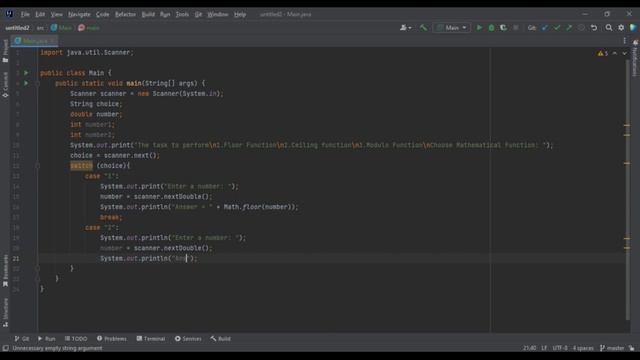The image size is (640, 360).
Task: Click the Main class breadcrumb
Action: coord(61,28)
